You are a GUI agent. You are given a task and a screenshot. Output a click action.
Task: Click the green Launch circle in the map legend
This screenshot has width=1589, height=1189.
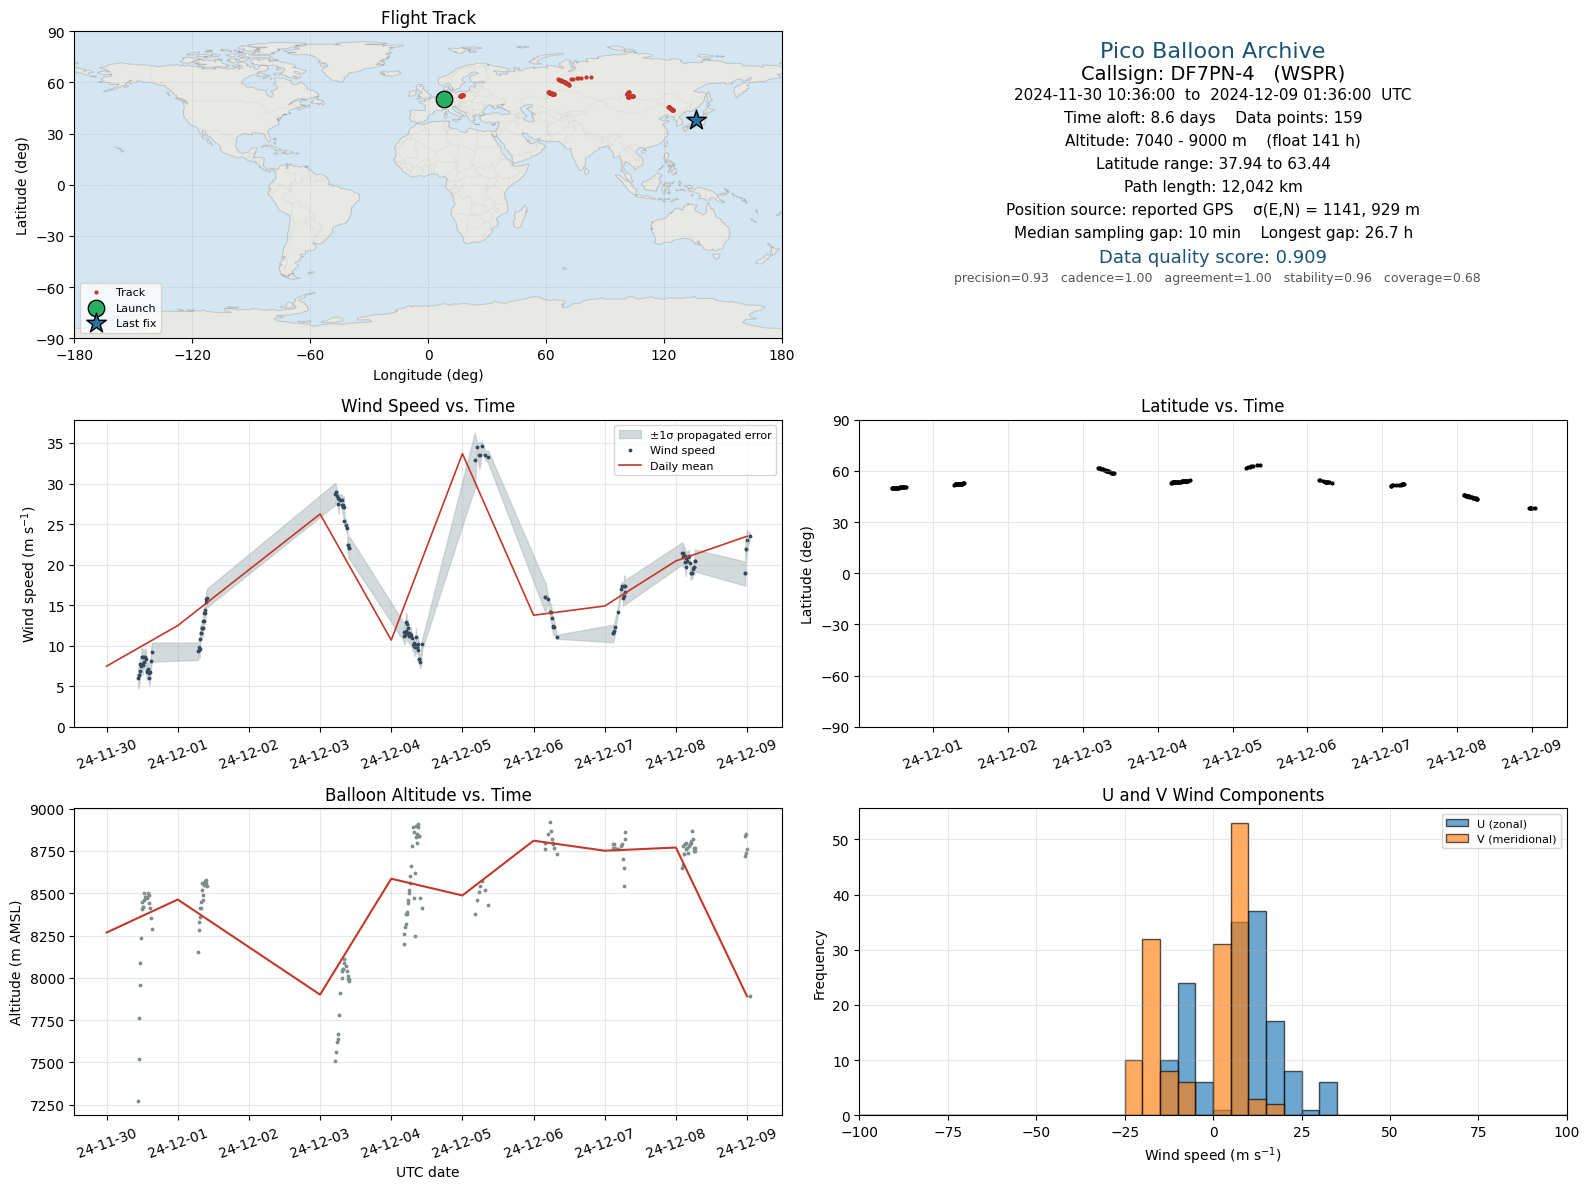tap(96, 308)
